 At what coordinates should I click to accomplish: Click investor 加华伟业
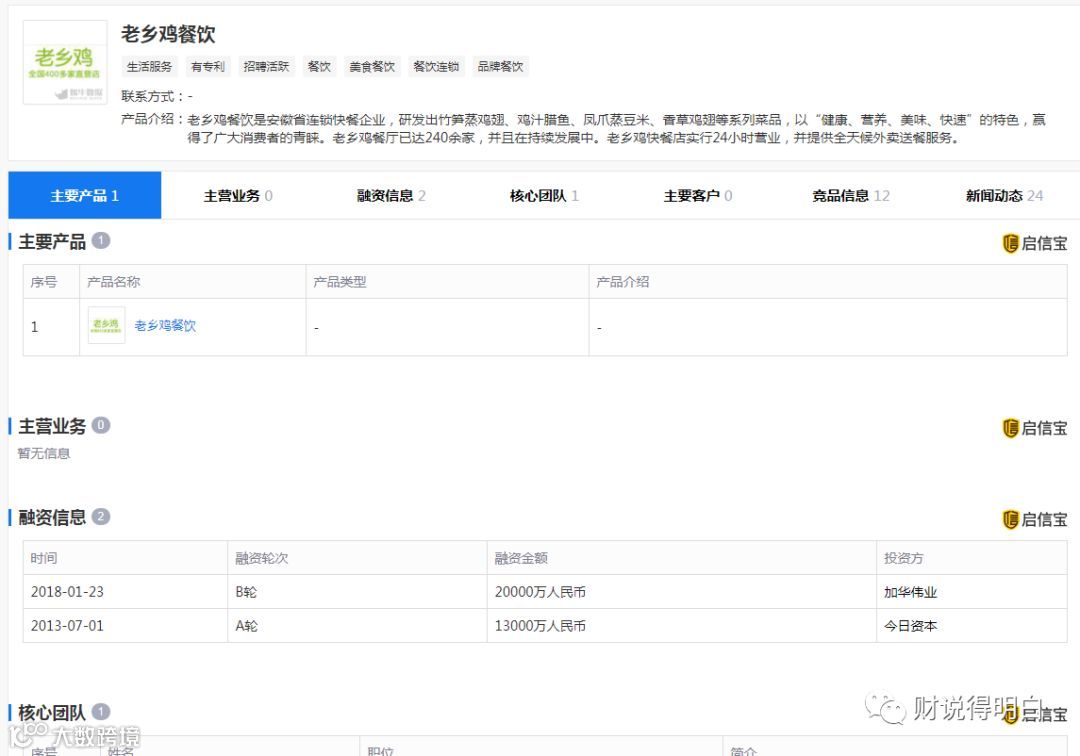click(x=911, y=592)
